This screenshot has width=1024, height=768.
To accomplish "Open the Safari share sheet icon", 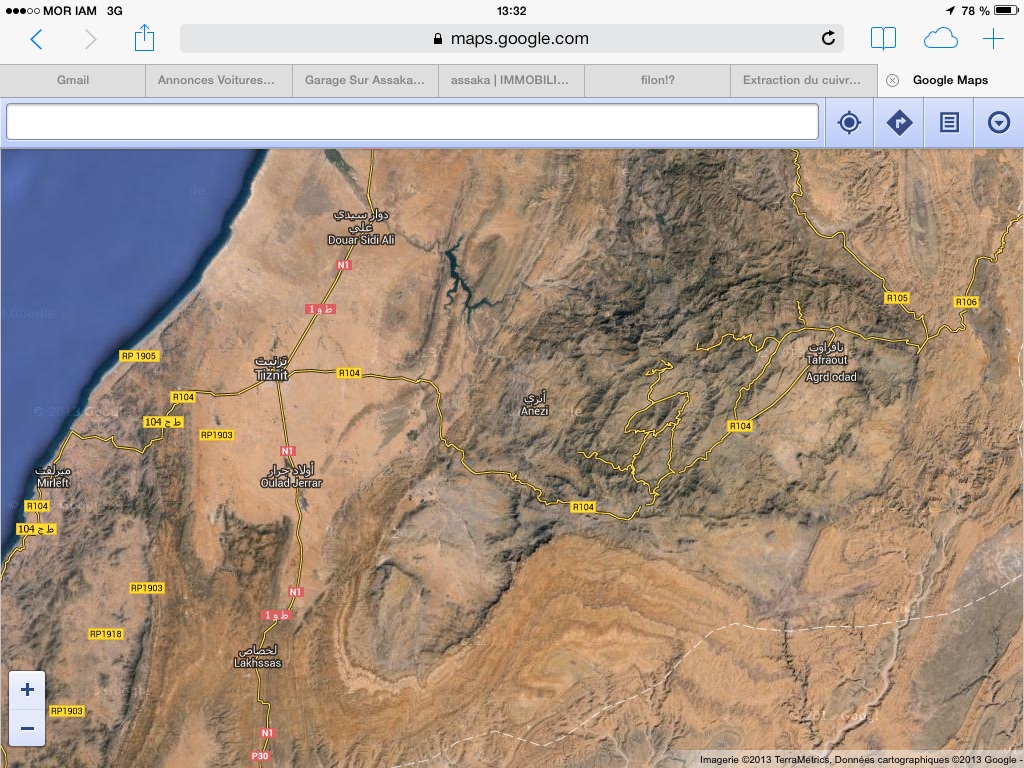I will (x=144, y=39).
